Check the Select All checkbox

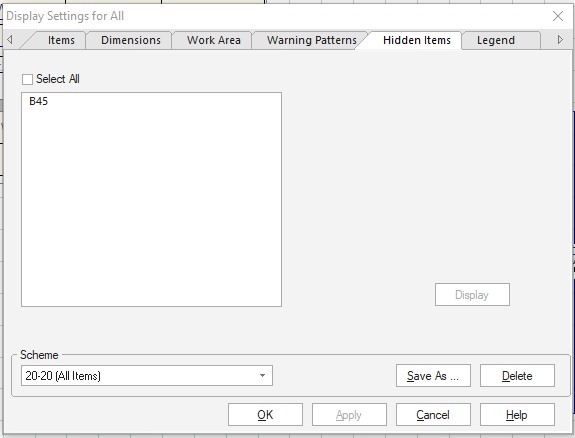tap(28, 79)
